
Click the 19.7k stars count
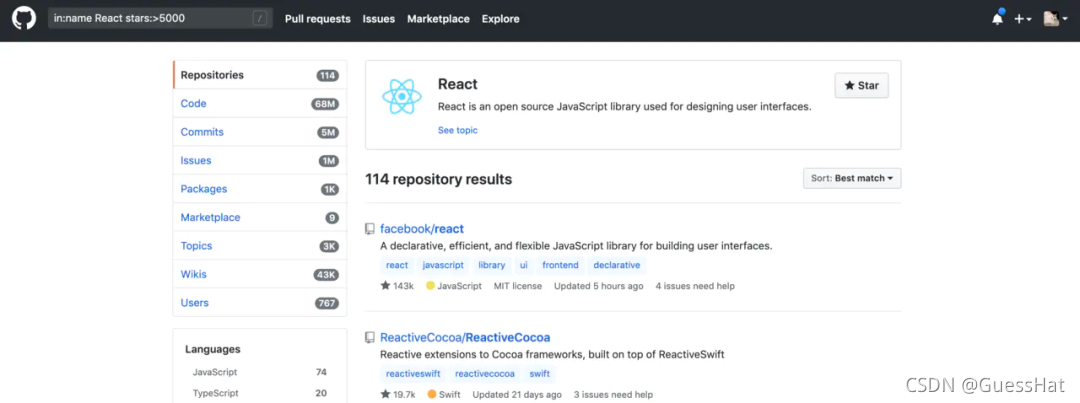[x=397, y=395]
